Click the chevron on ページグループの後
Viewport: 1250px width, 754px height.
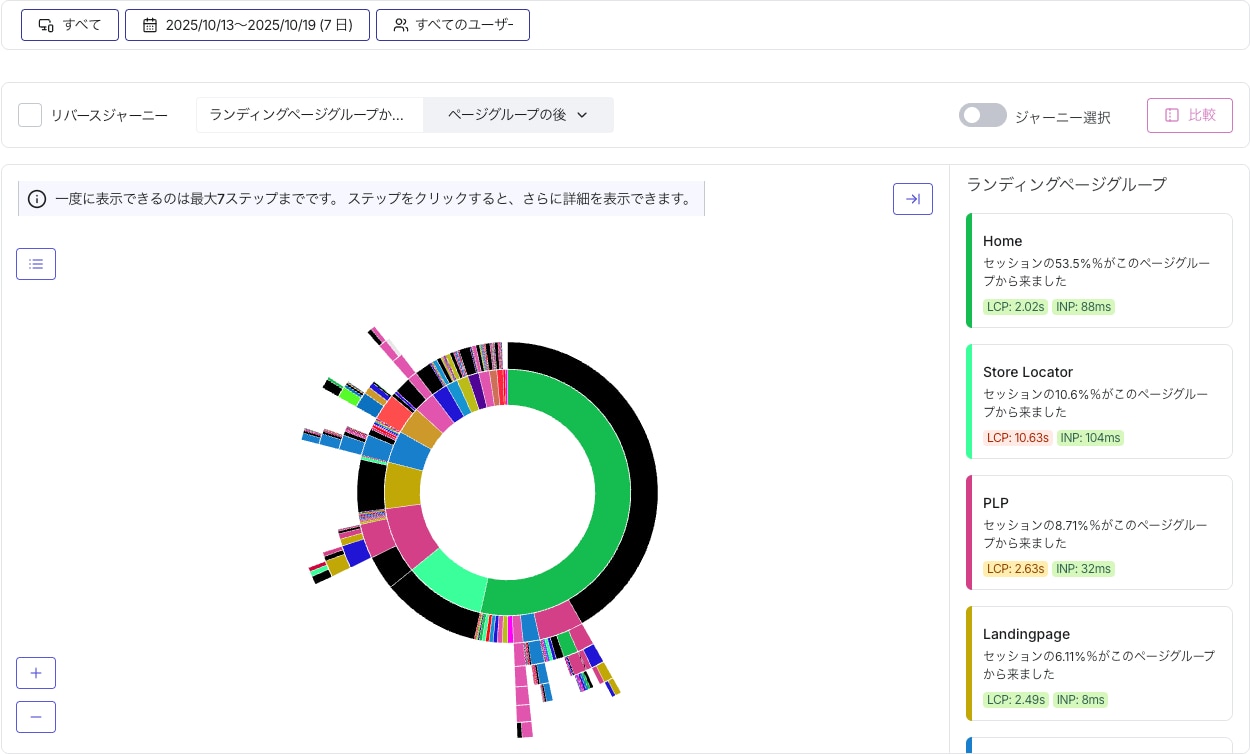click(582, 115)
